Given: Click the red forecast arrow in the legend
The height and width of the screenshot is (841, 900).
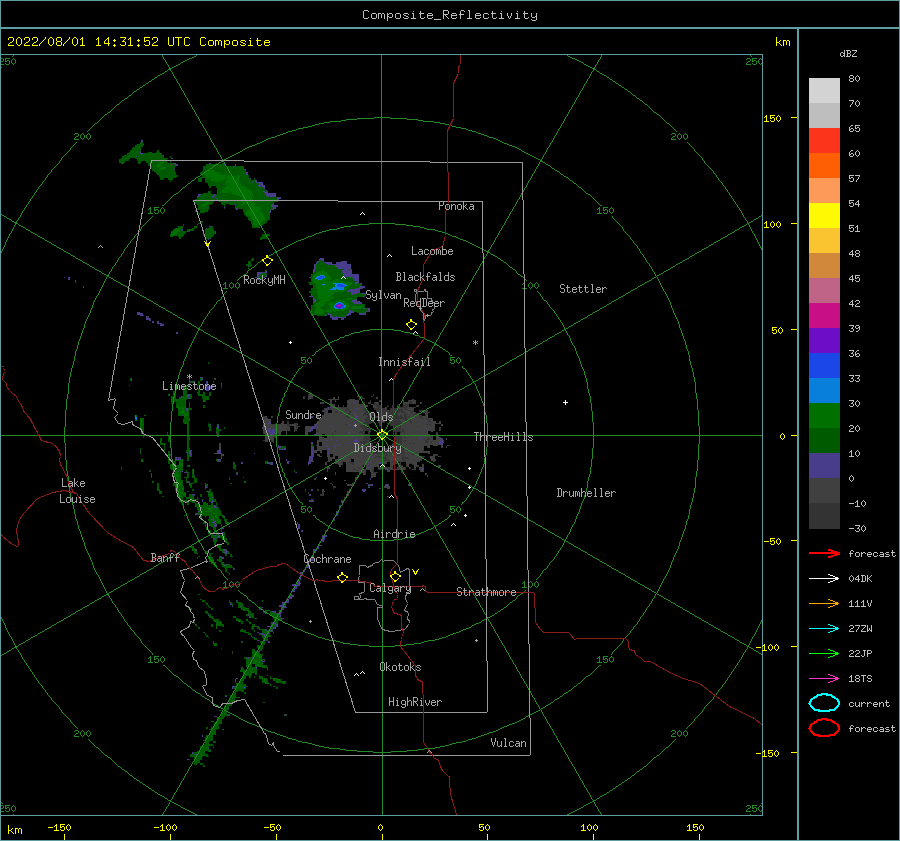Looking at the screenshot, I should click(x=824, y=553).
